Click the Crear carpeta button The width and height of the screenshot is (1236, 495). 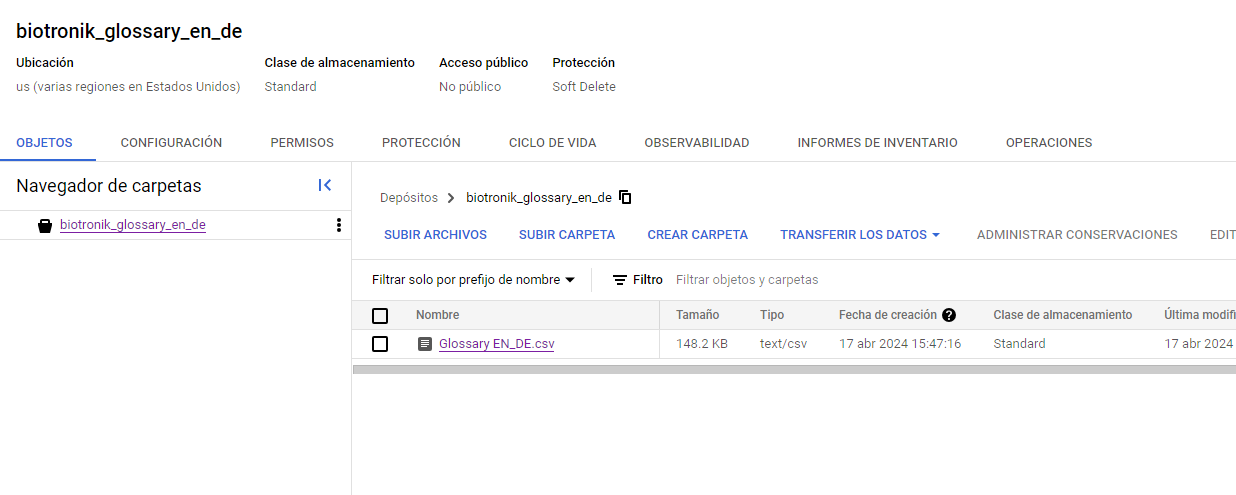click(x=697, y=235)
